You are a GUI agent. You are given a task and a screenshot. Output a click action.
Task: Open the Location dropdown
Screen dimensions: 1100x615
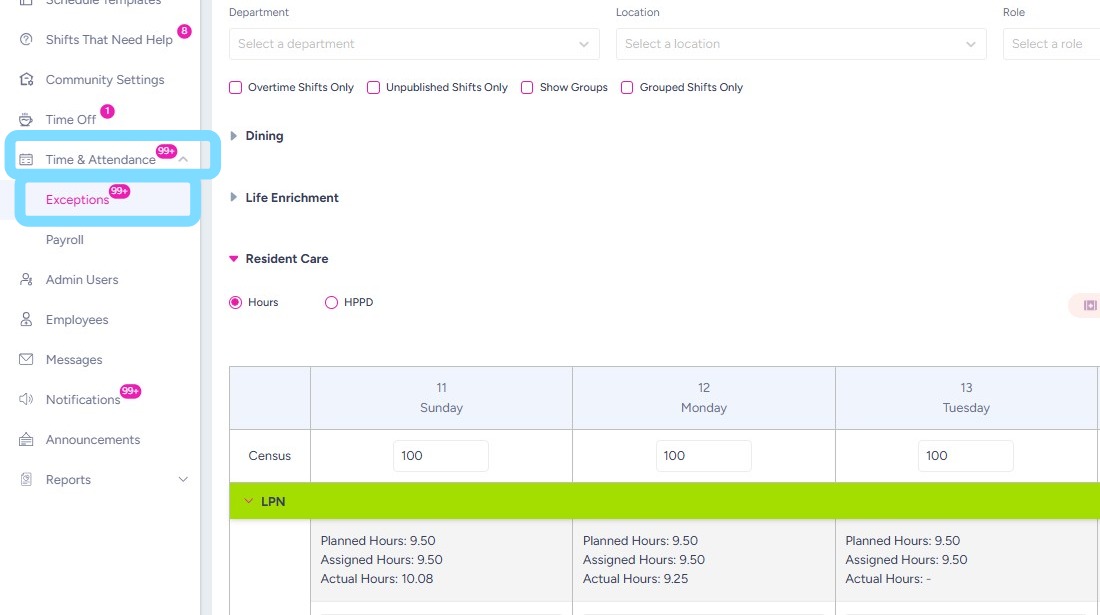[801, 44]
